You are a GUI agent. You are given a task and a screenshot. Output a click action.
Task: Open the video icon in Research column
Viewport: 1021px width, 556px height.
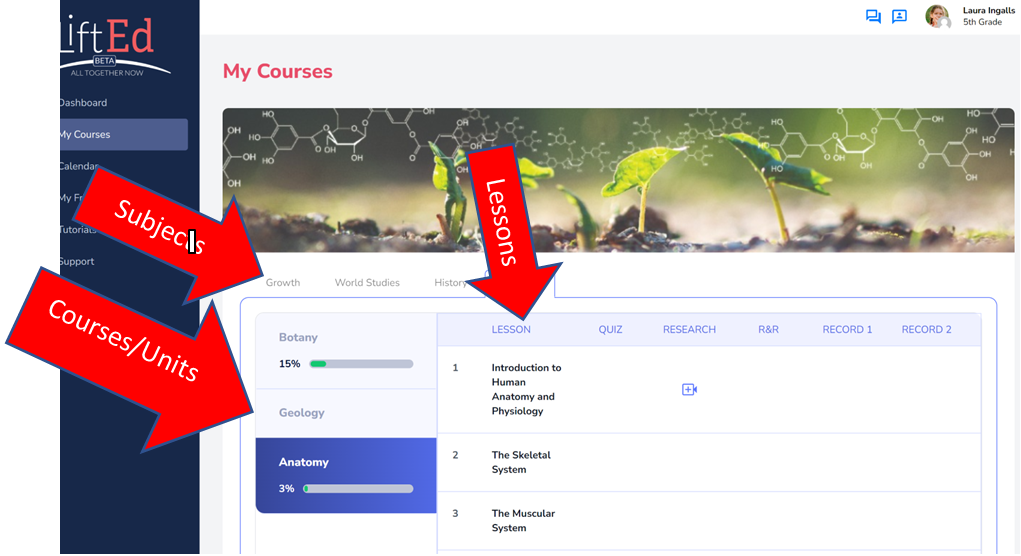click(x=689, y=389)
